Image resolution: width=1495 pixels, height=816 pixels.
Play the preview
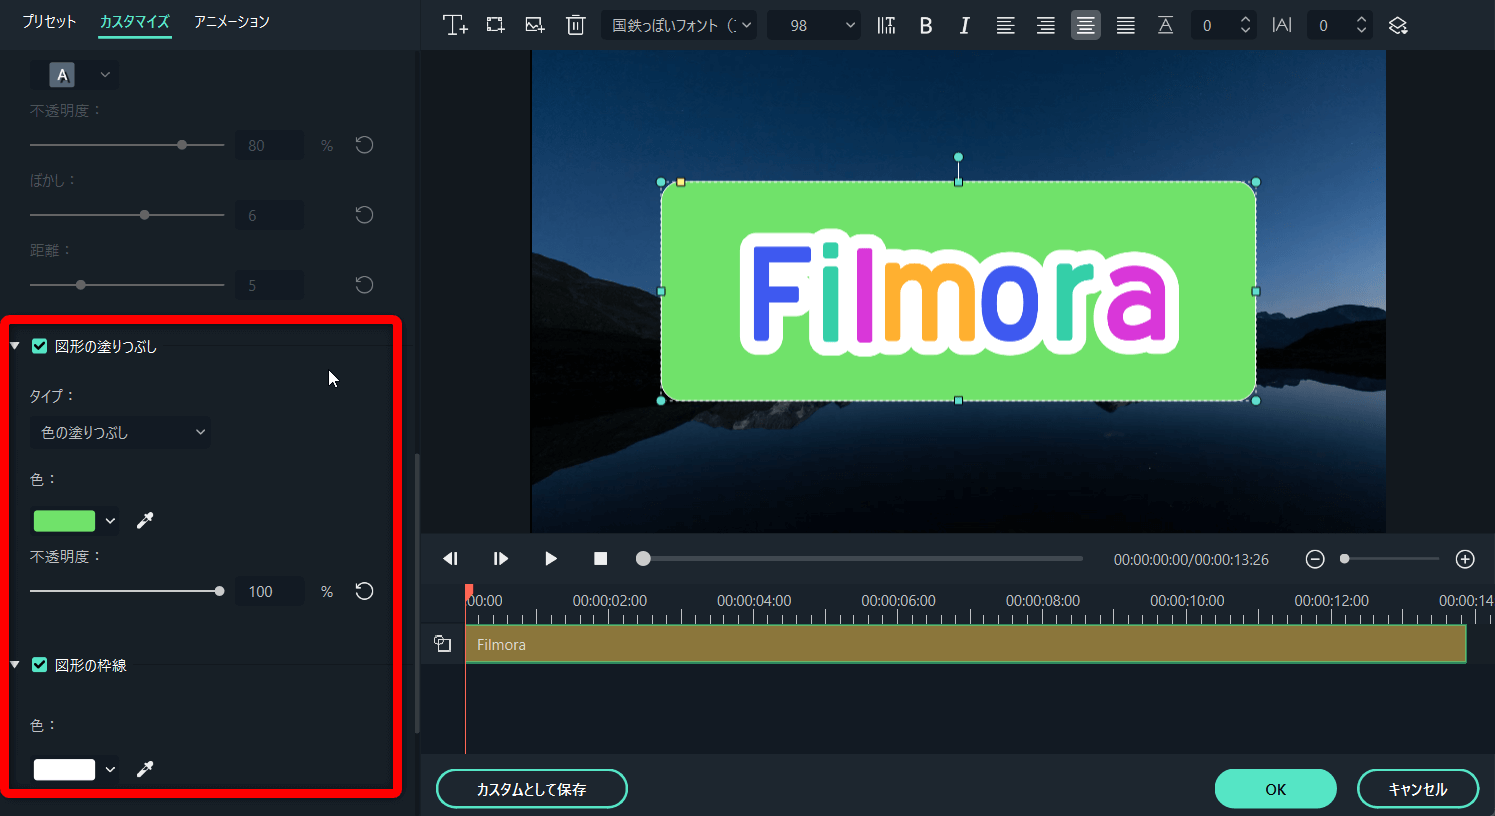click(x=551, y=559)
